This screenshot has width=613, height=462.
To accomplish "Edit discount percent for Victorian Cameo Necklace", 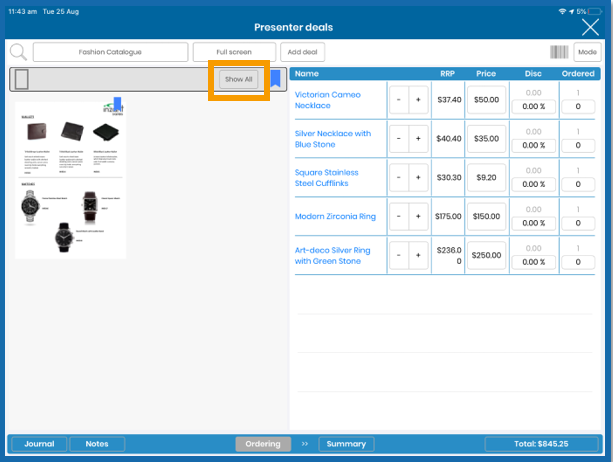I will pos(534,106).
